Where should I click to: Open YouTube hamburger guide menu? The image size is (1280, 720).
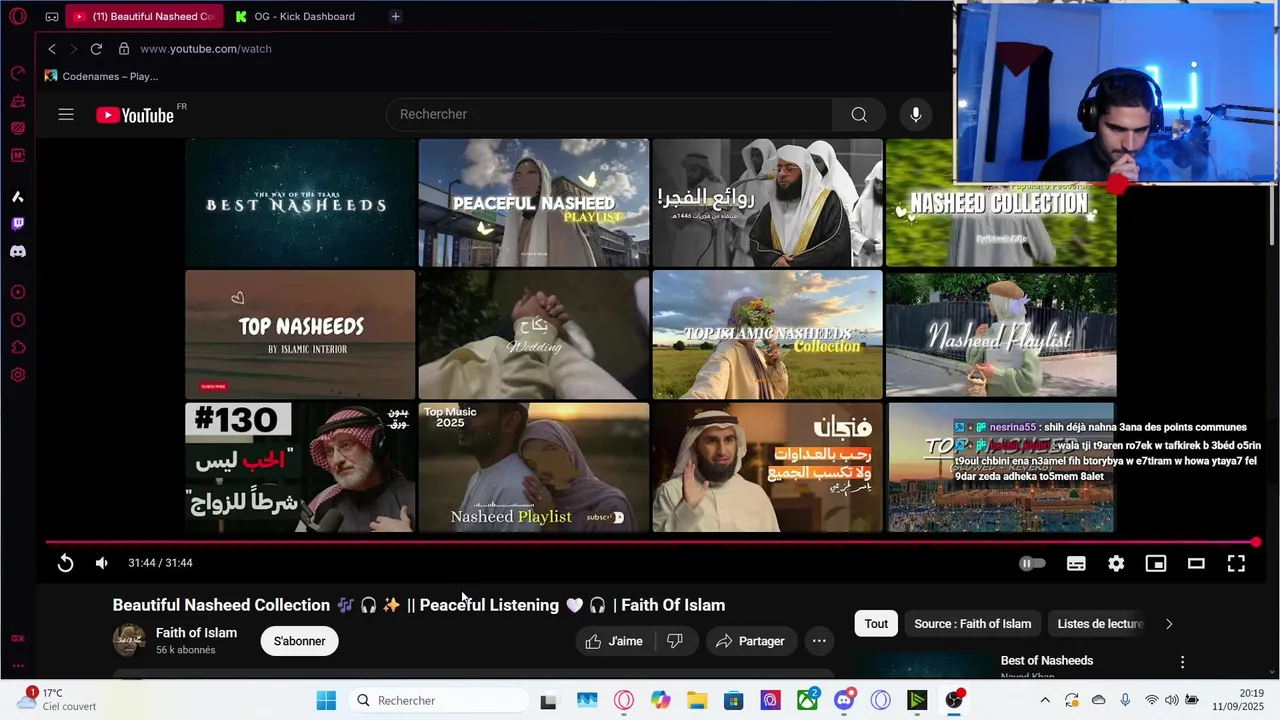click(x=66, y=114)
